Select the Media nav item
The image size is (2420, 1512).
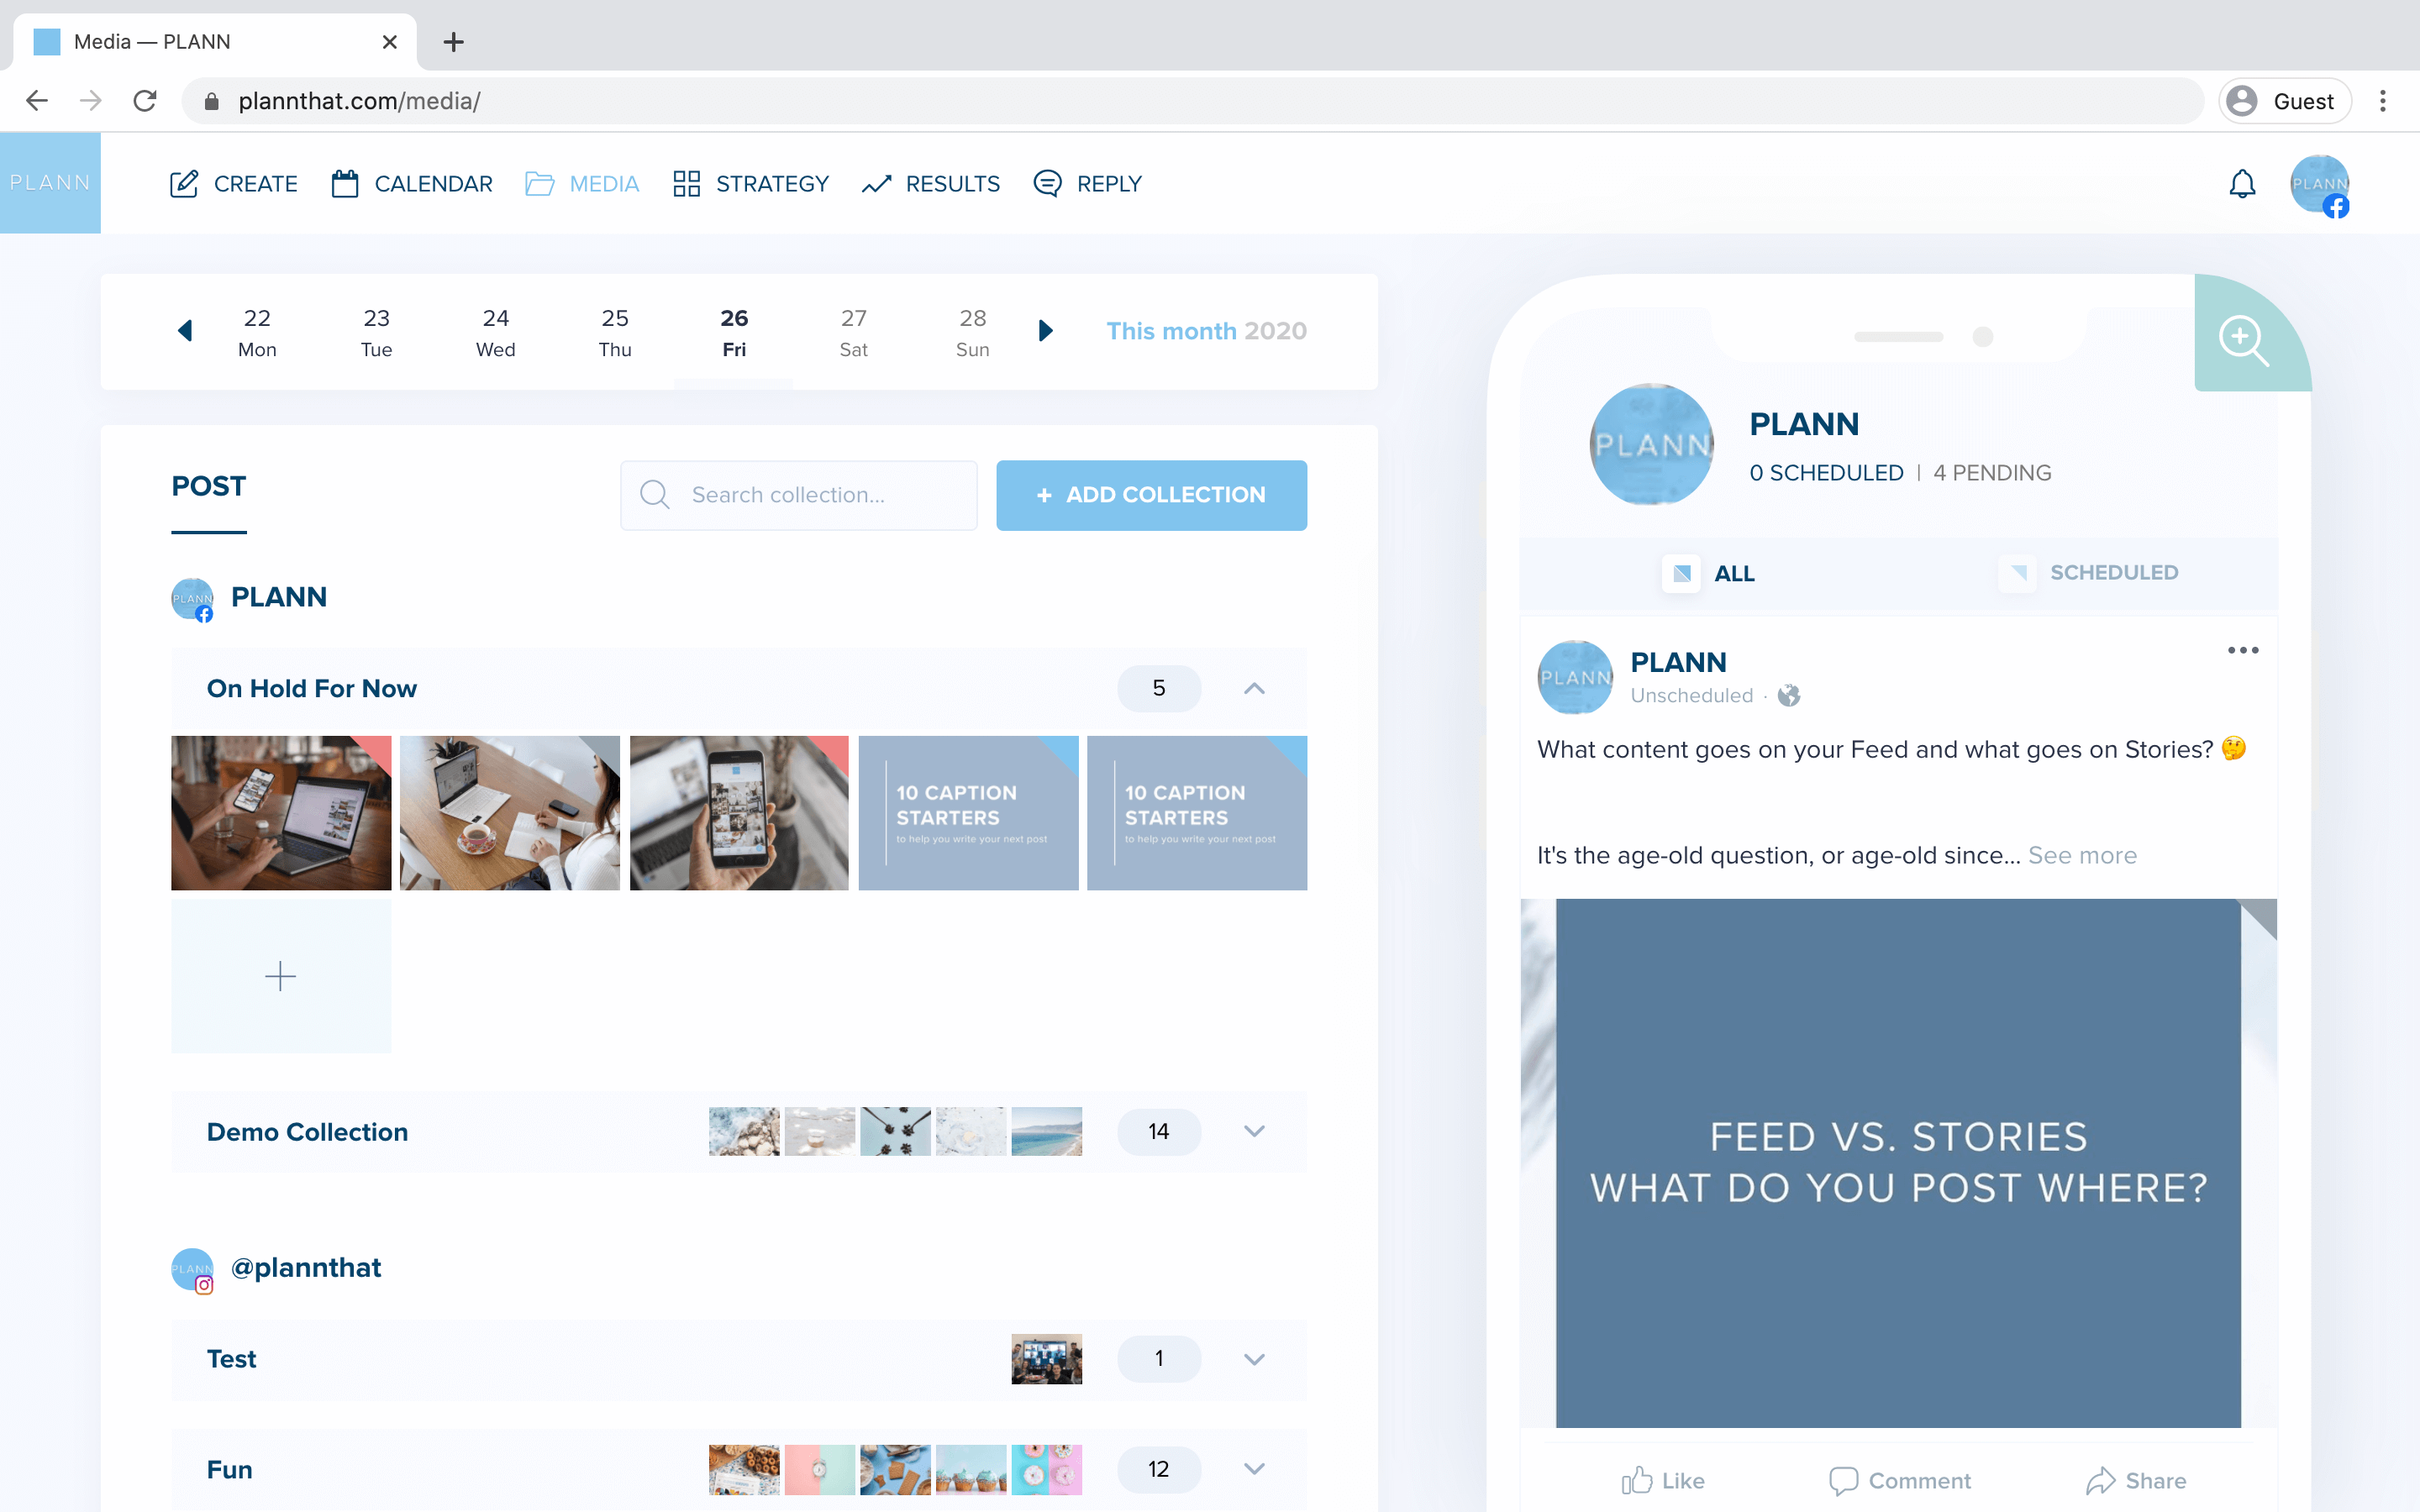coord(582,184)
